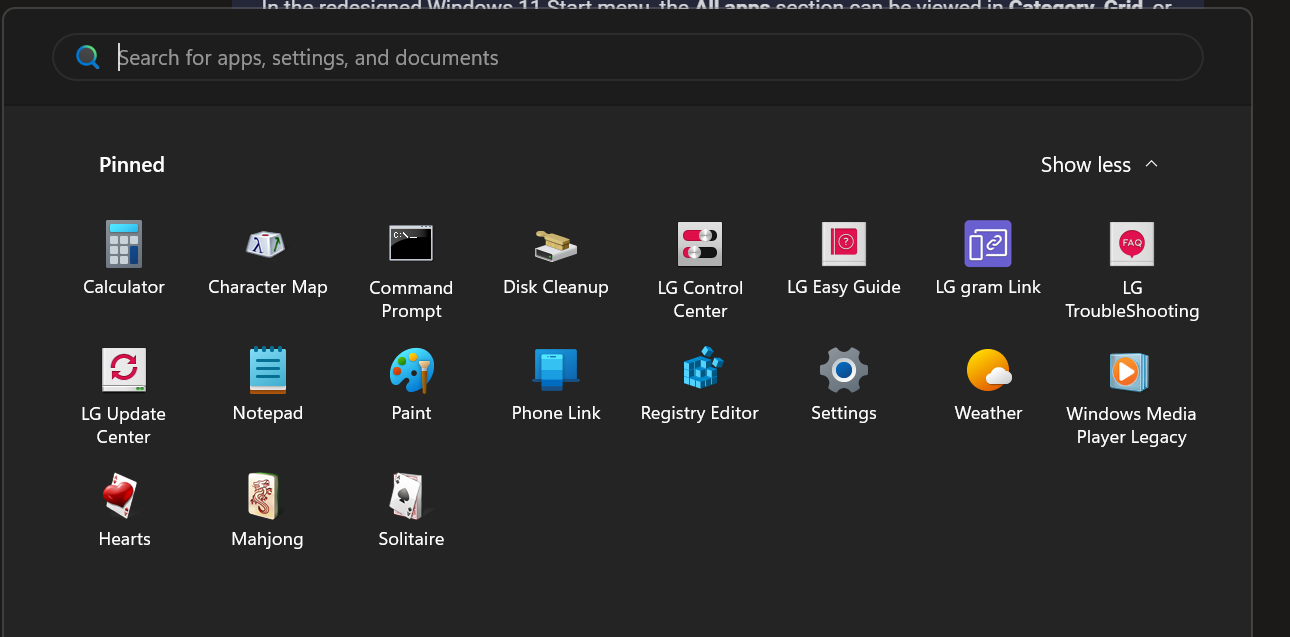Click the Pinned section heading
The image size is (1290, 637).
click(132, 165)
